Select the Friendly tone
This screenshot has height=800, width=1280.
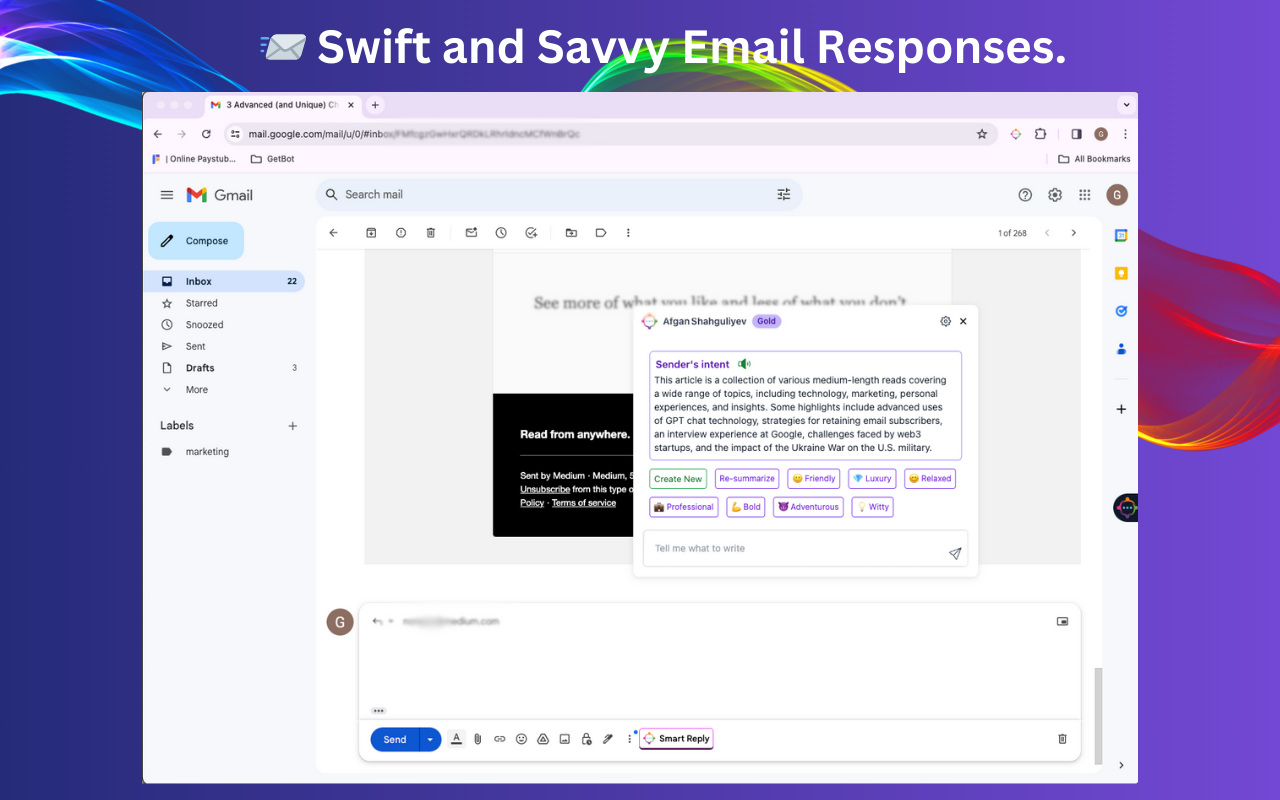[814, 479]
